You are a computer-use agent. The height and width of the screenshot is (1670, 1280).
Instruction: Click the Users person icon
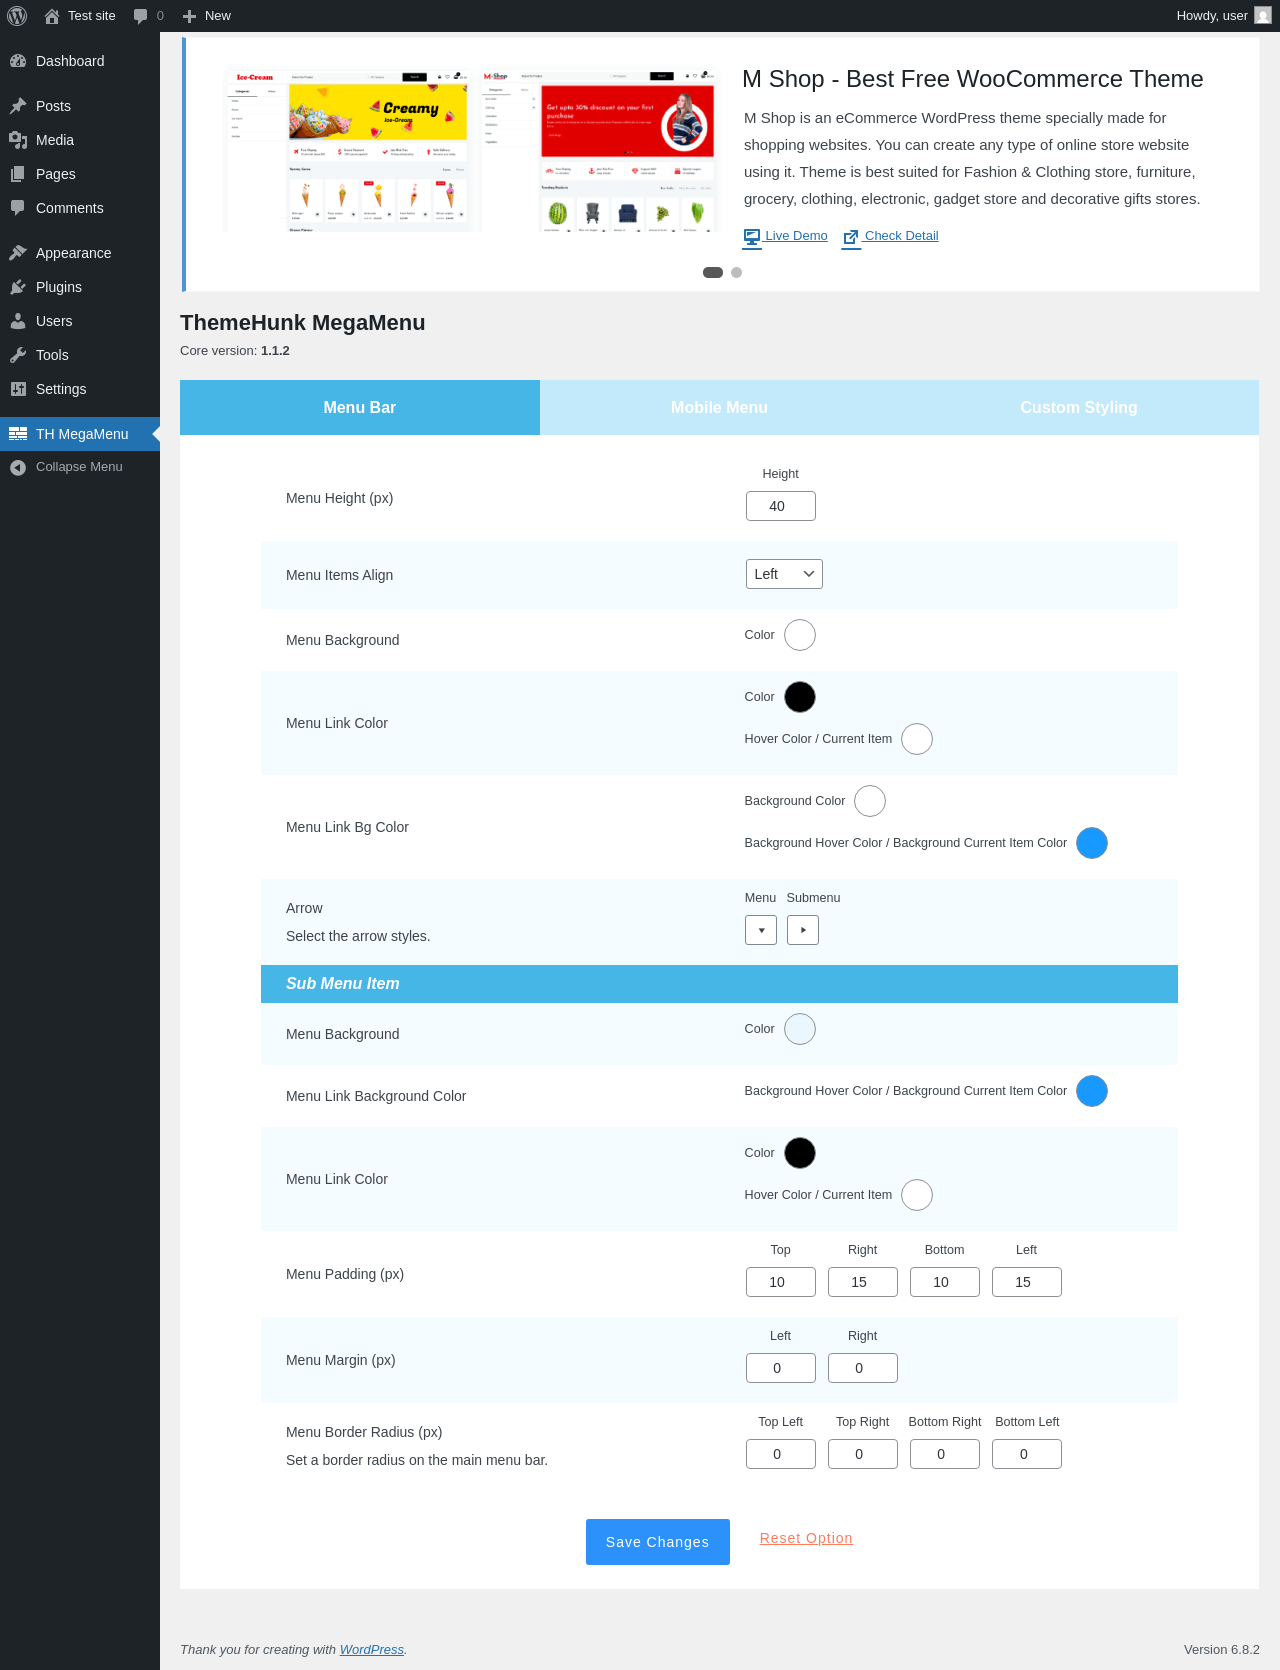pyautogui.click(x=18, y=321)
